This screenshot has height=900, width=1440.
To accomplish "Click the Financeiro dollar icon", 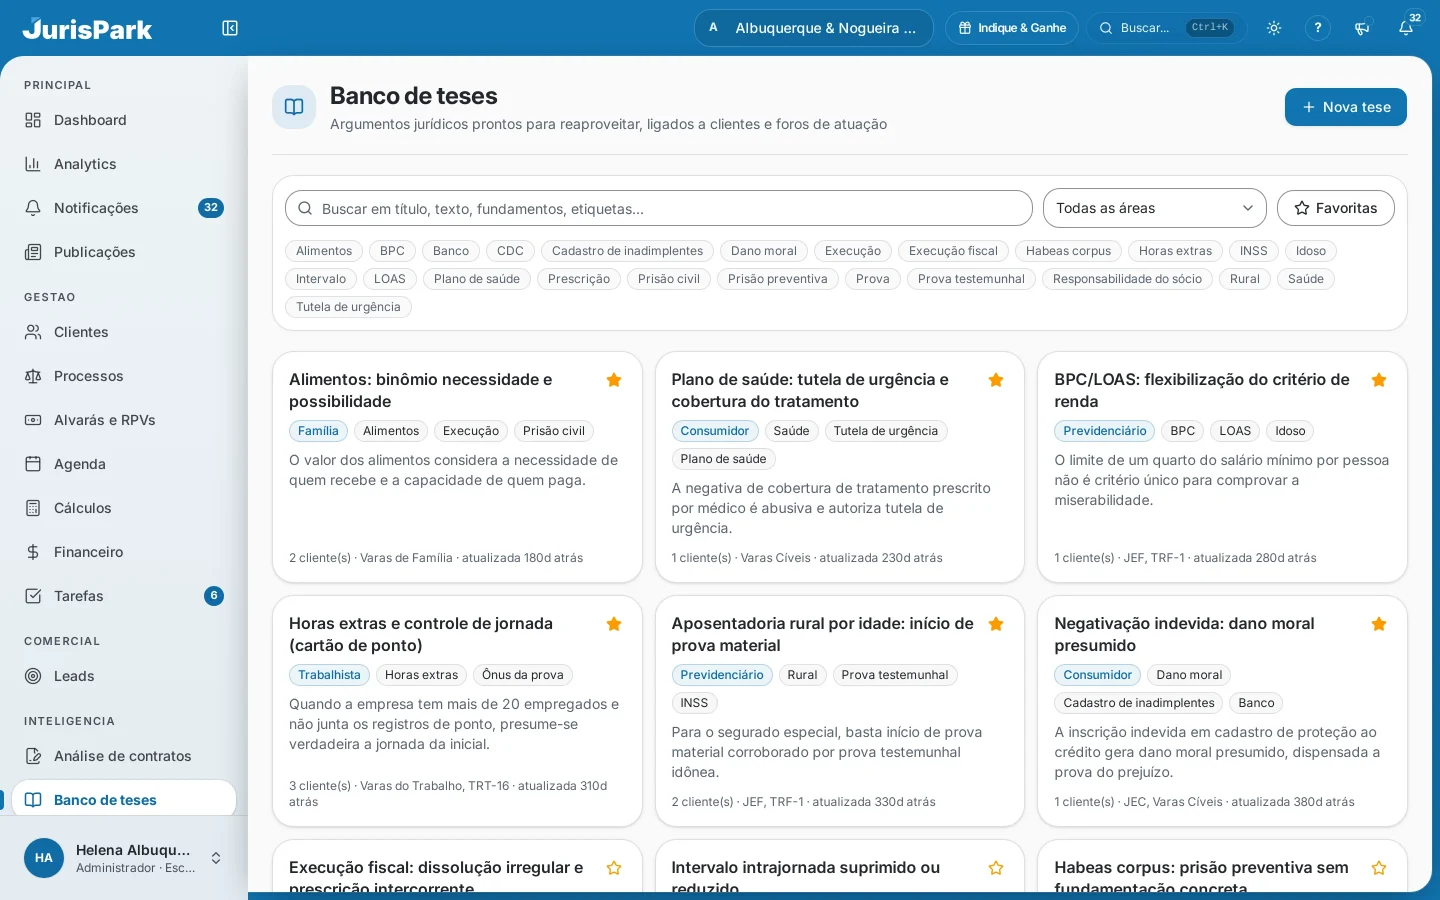I will click(x=33, y=552).
